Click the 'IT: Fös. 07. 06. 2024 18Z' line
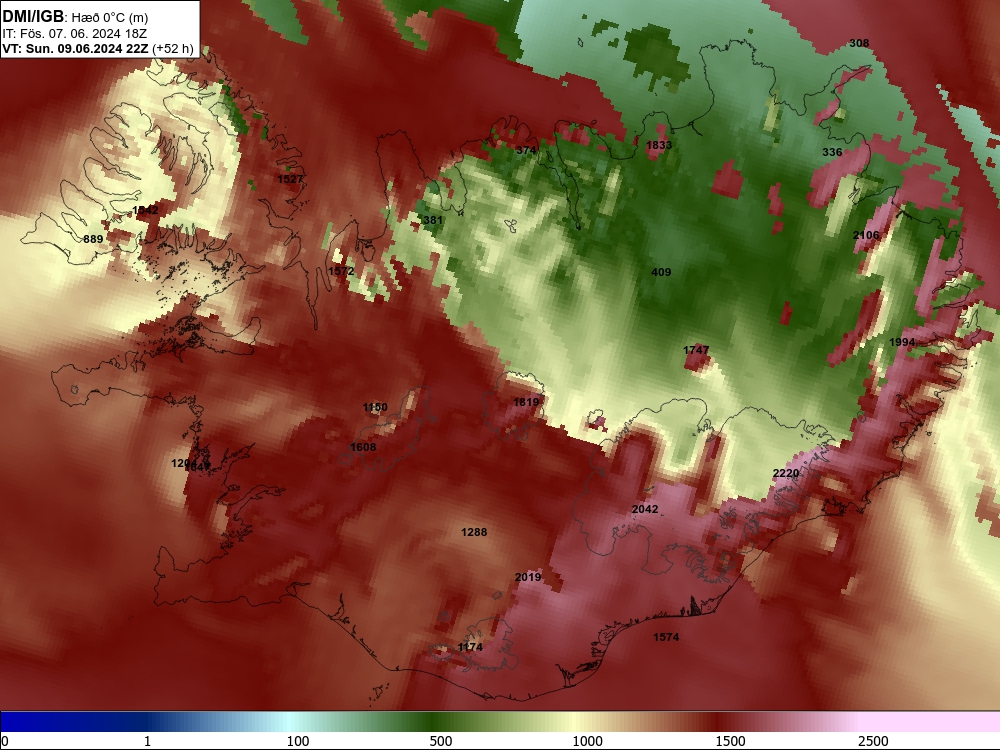 pyautogui.click(x=75, y=33)
